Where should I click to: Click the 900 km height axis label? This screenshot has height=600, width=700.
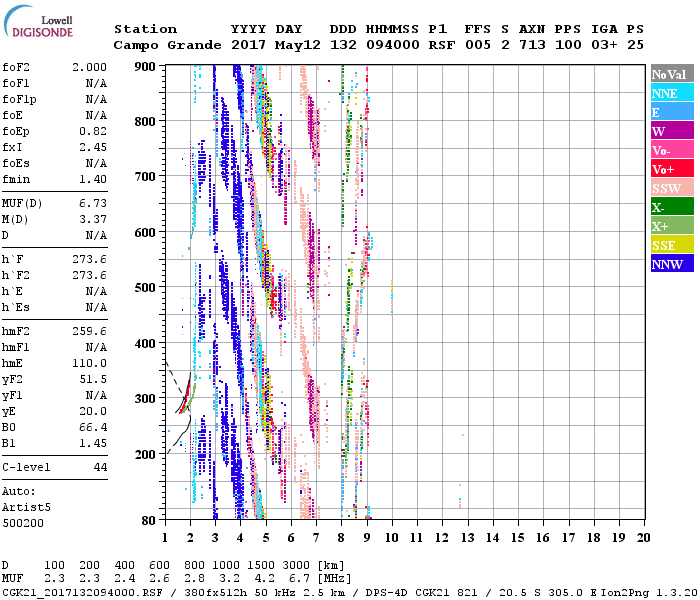pyautogui.click(x=145, y=67)
